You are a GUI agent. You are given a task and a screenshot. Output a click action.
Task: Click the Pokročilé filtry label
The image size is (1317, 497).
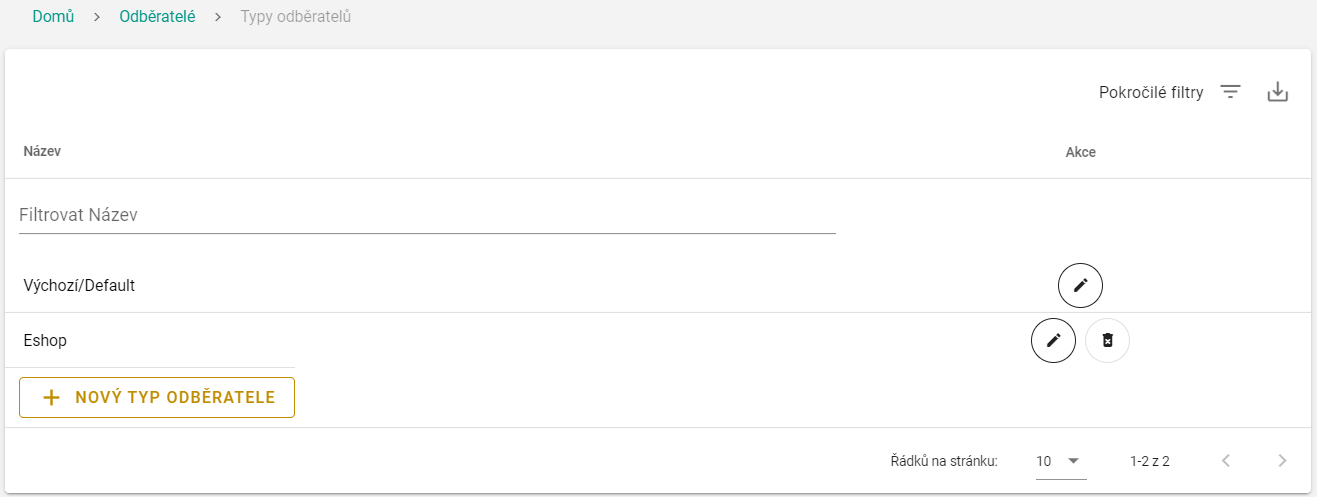(1151, 93)
